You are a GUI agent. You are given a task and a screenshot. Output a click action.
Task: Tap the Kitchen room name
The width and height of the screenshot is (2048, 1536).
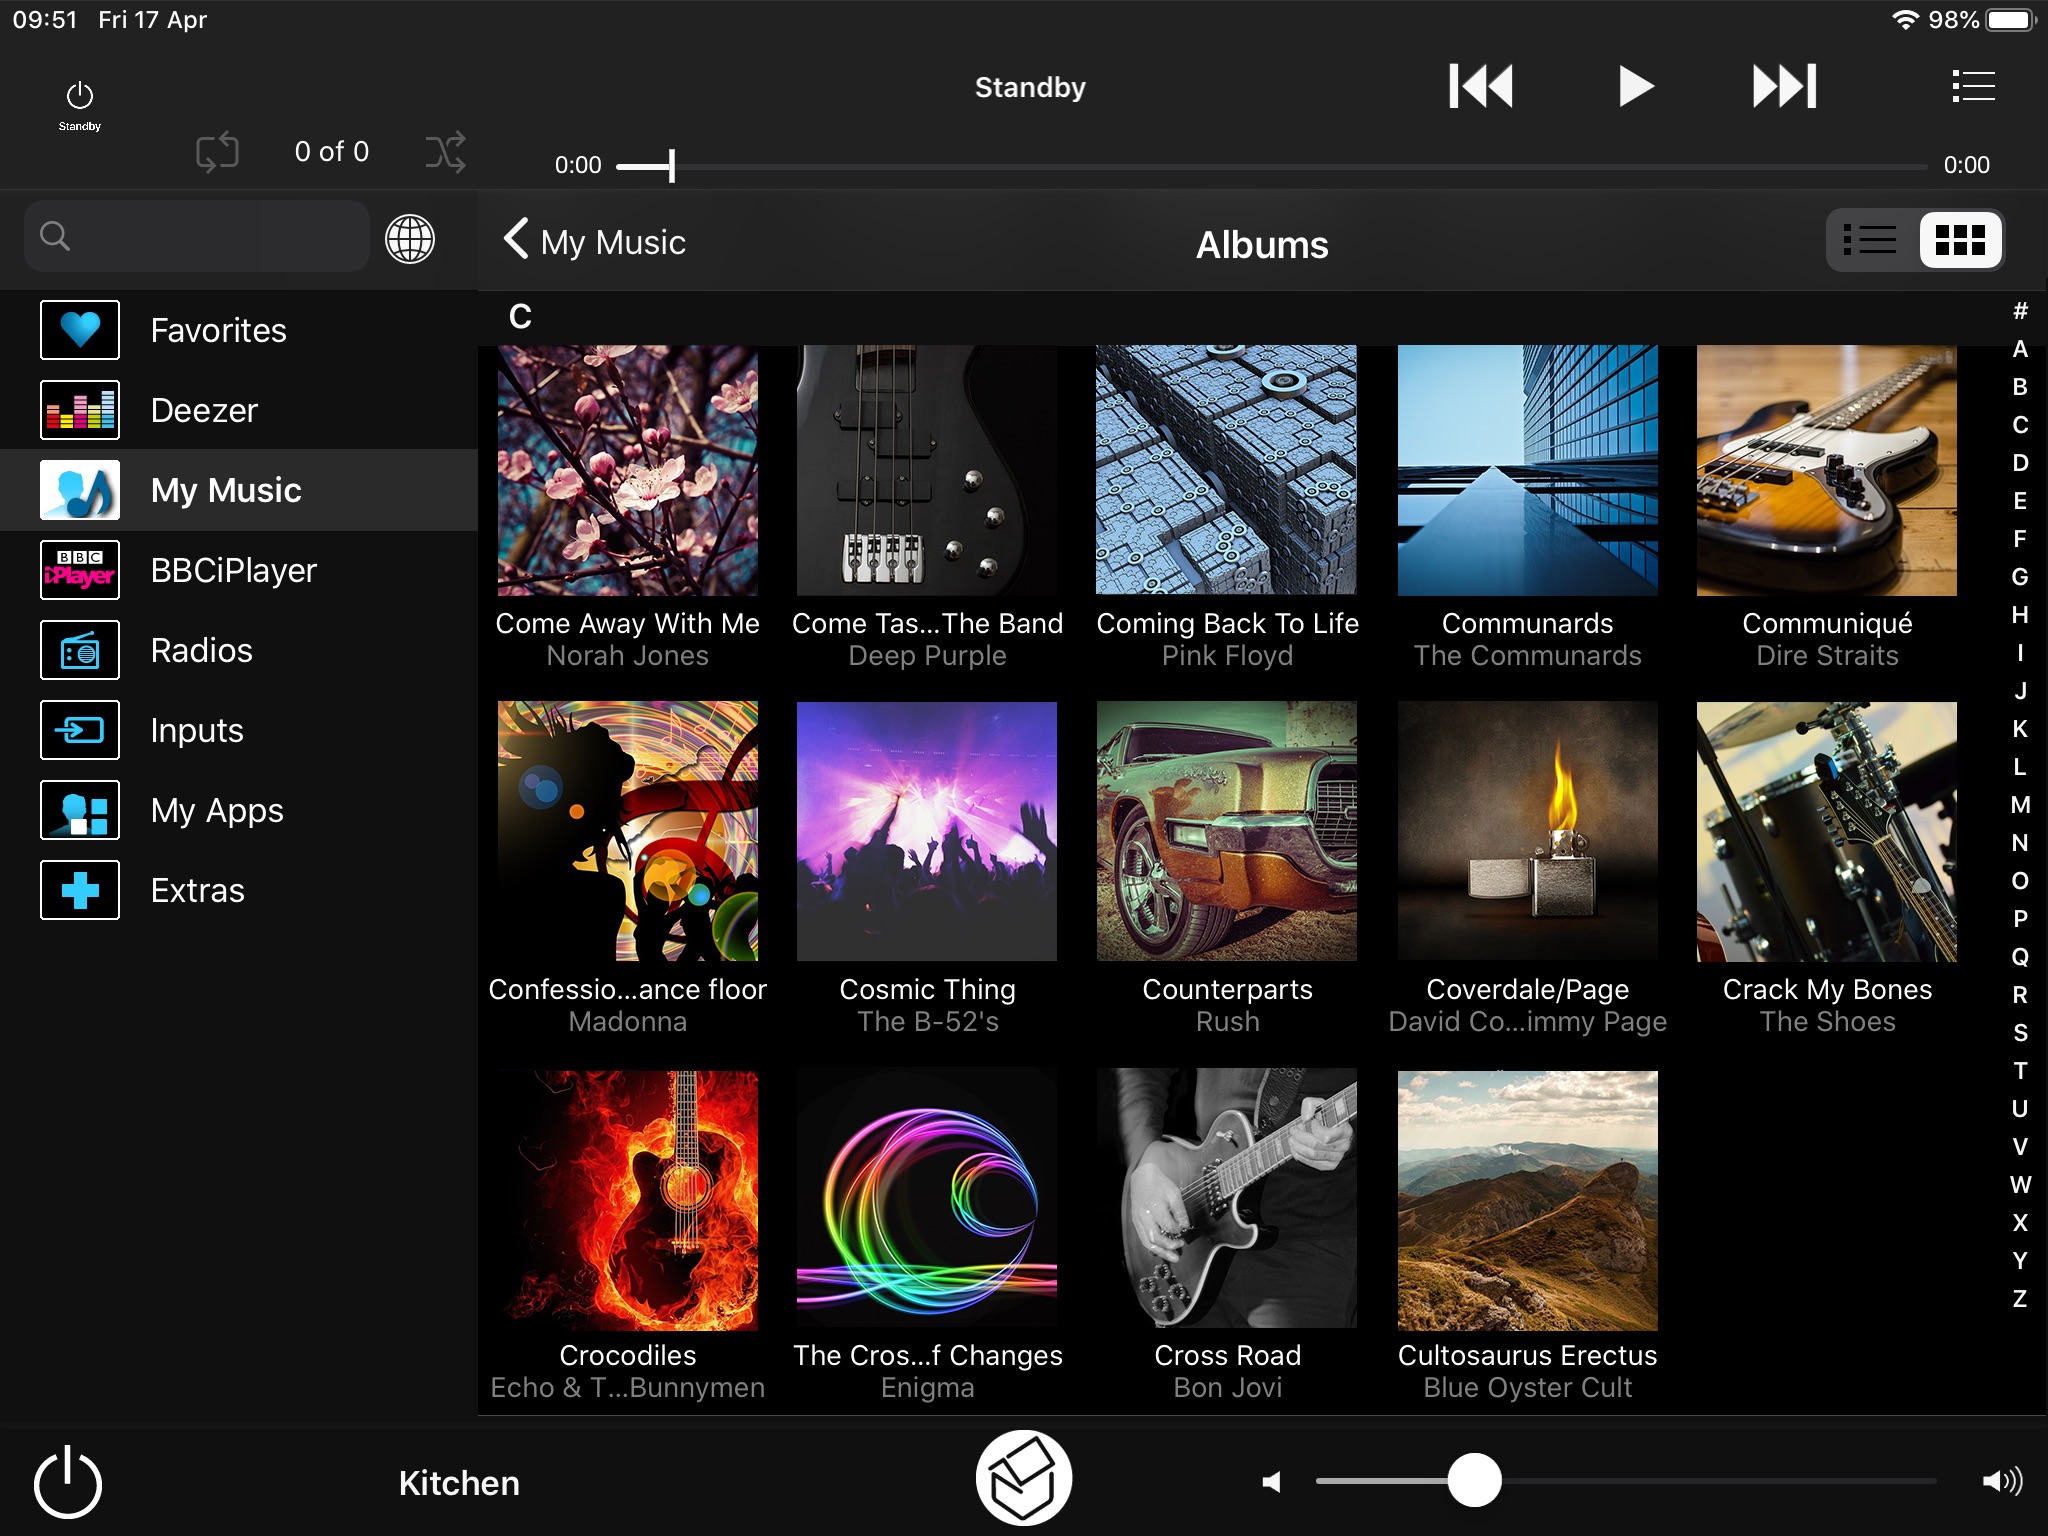pyautogui.click(x=459, y=1482)
